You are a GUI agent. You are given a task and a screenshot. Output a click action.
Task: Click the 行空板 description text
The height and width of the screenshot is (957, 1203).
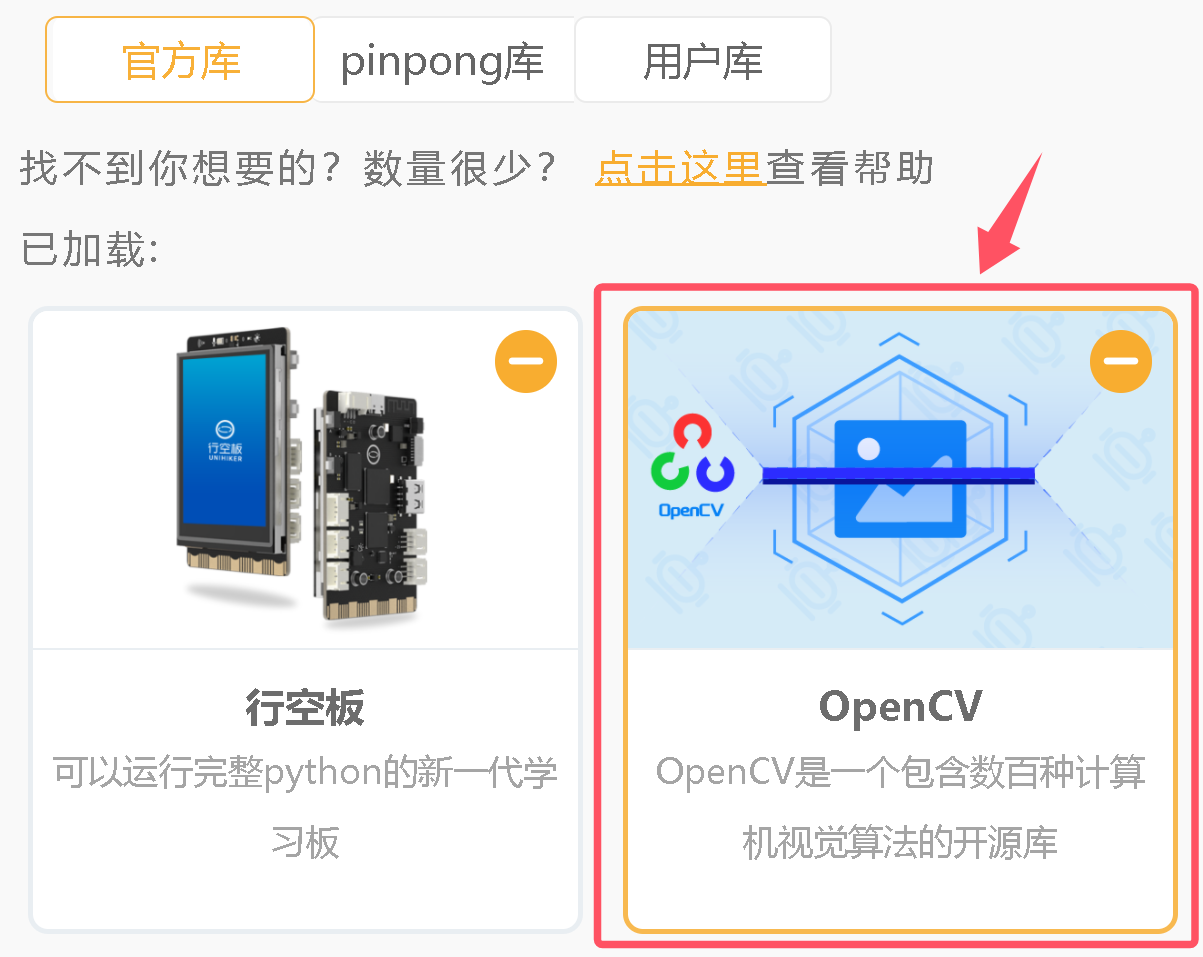(x=305, y=808)
